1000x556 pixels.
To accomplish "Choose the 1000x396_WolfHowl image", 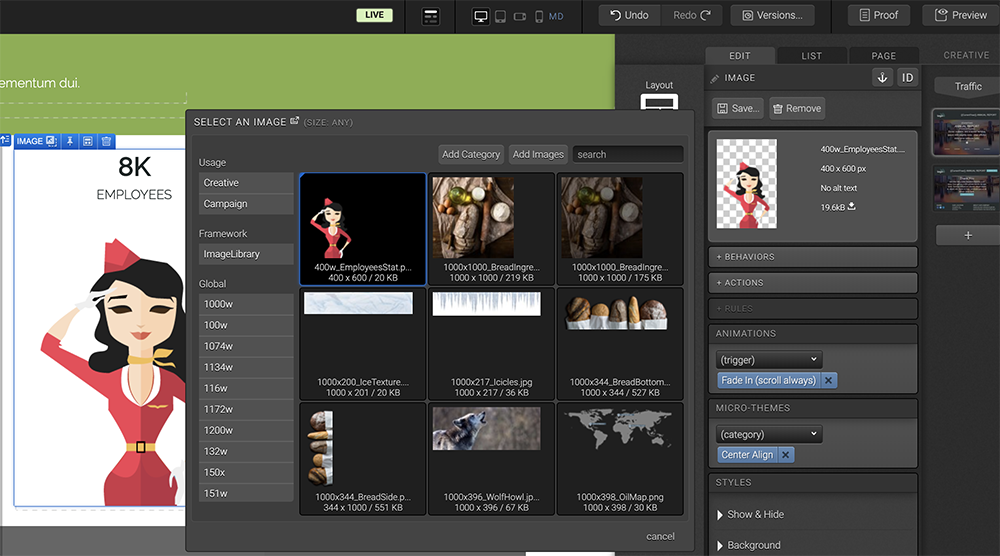I will pos(491,458).
